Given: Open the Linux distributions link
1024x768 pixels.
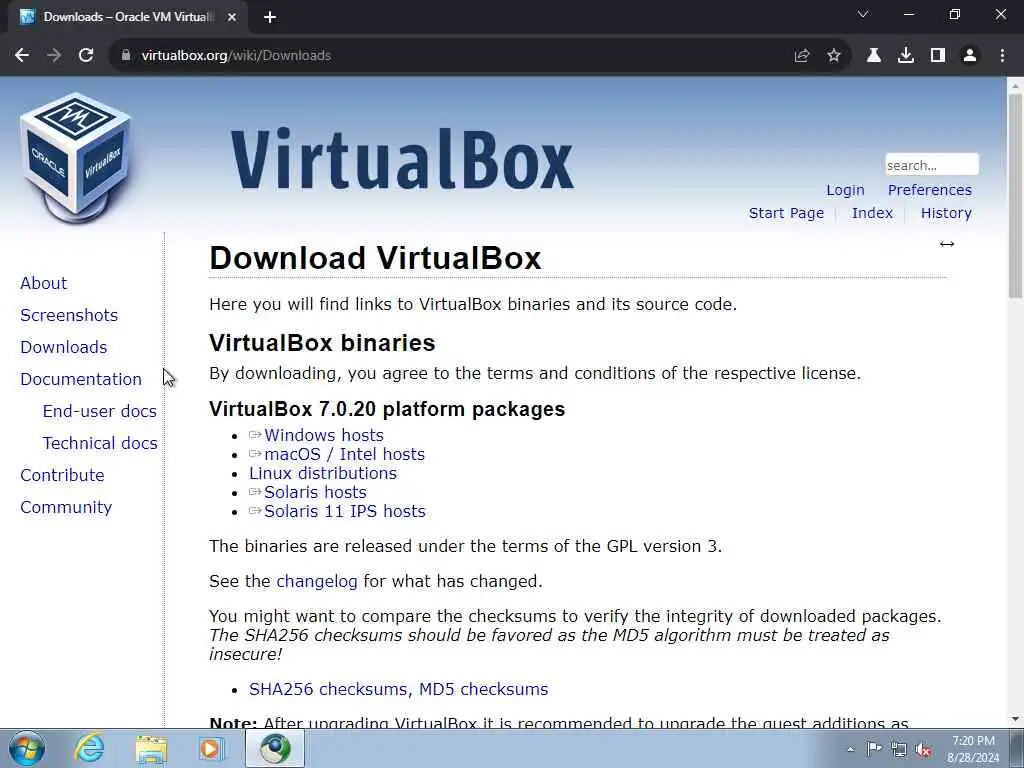Looking at the screenshot, I should pyautogui.click(x=323, y=473).
